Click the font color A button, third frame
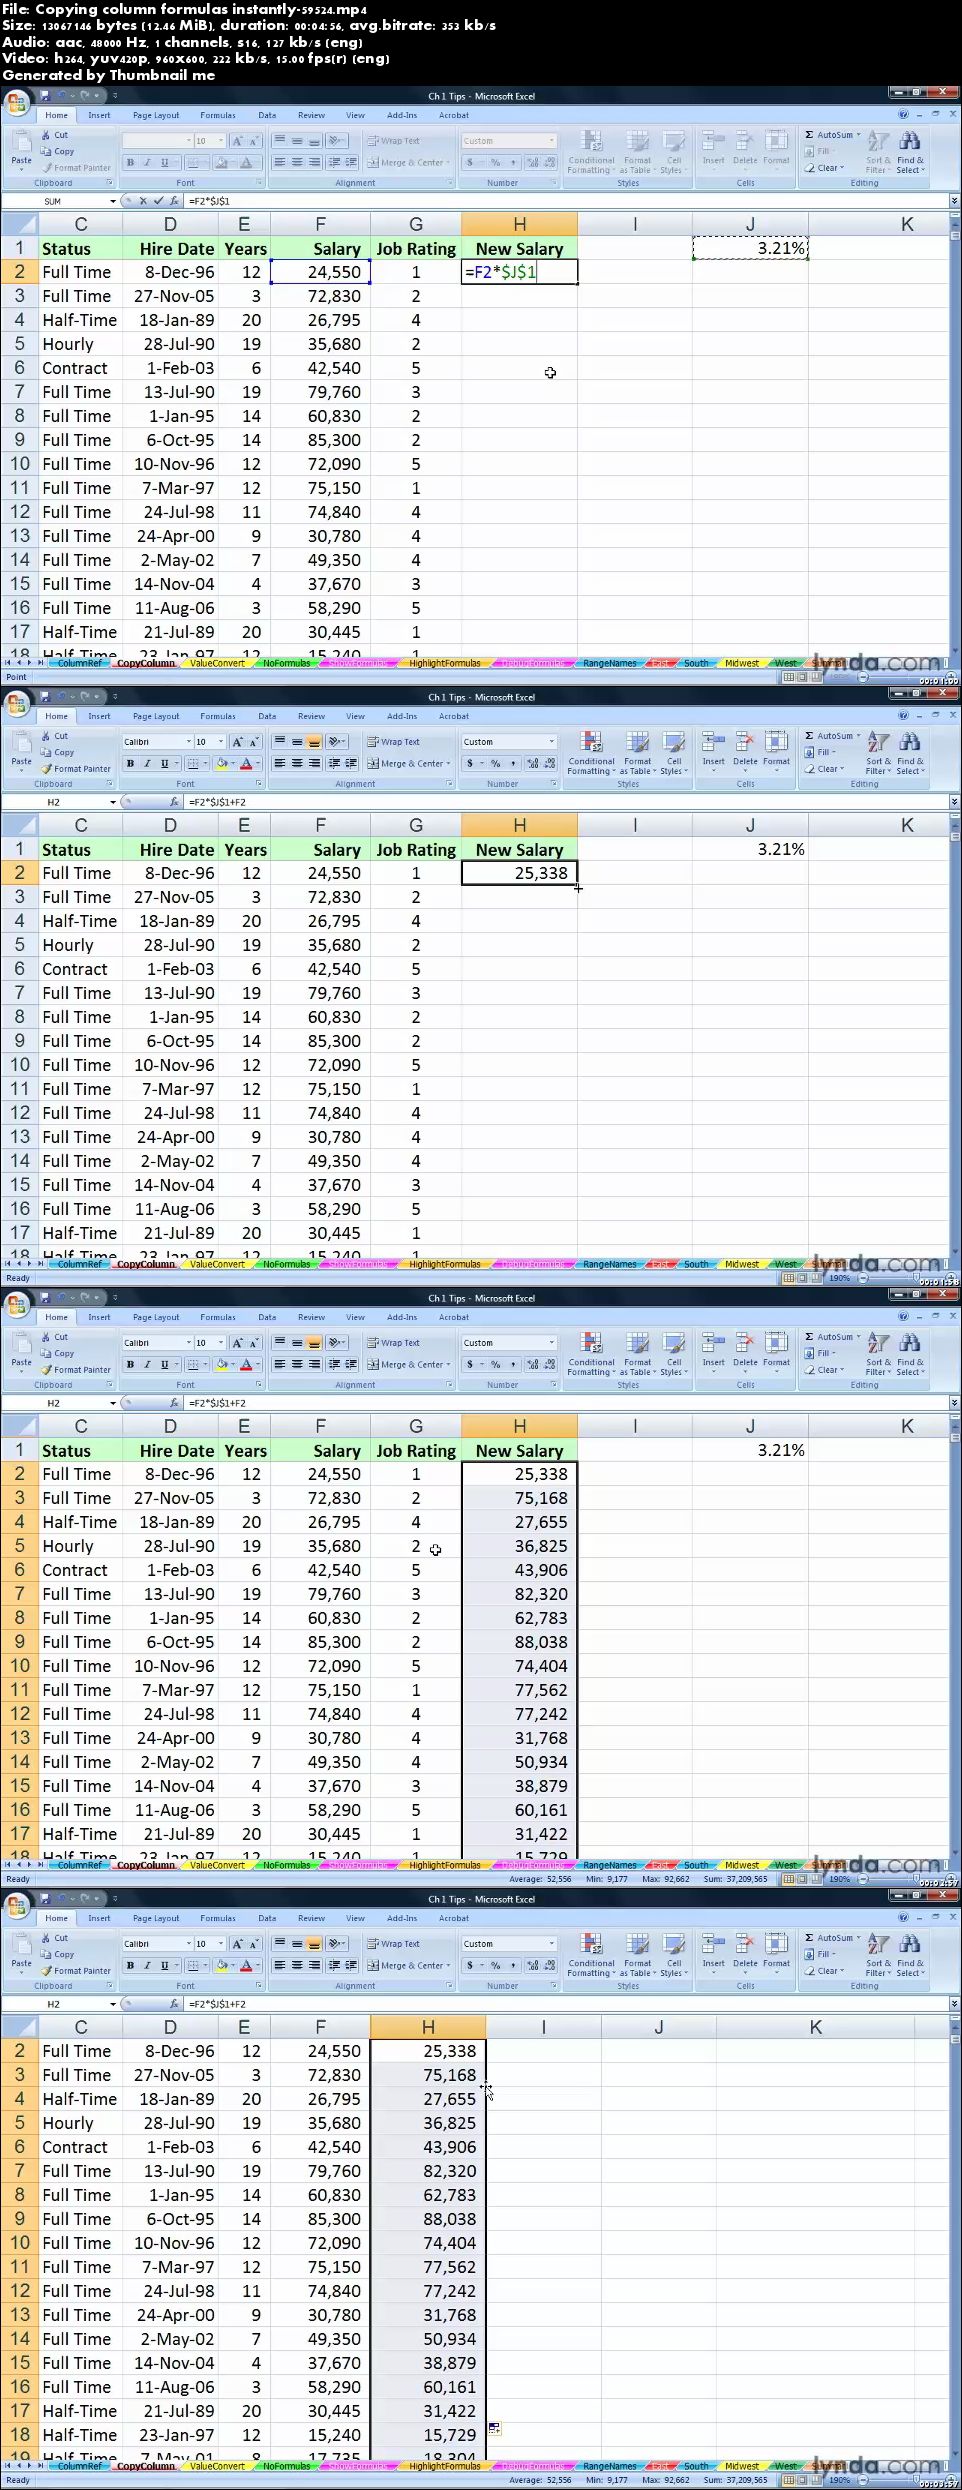Image resolution: width=962 pixels, height=2490 pixels. pyautogui.click(x=246, y=1365)
